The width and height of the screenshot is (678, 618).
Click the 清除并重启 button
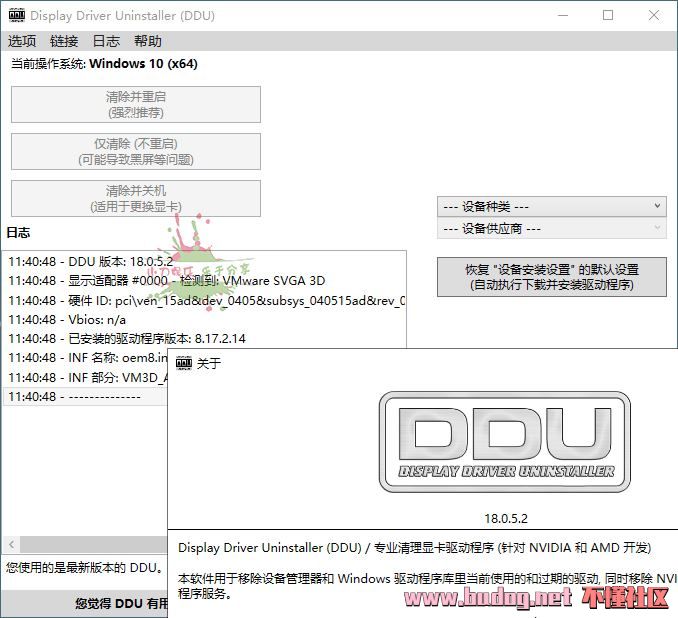[x=136, y=104]
